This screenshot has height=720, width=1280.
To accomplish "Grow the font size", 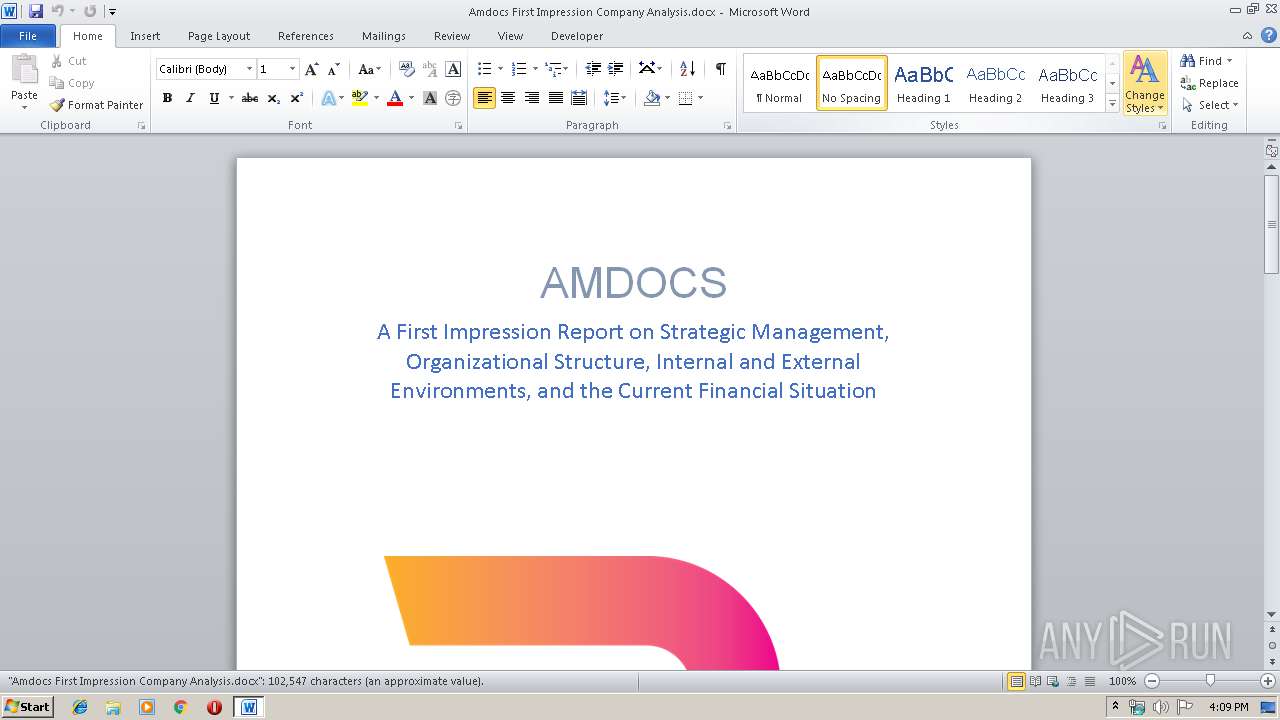I will click(312, 69).
